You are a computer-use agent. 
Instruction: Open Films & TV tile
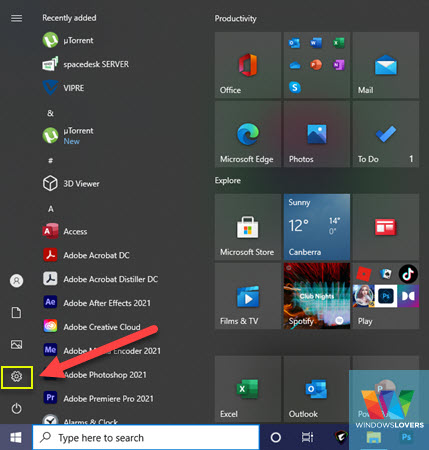tap(248, 296)
